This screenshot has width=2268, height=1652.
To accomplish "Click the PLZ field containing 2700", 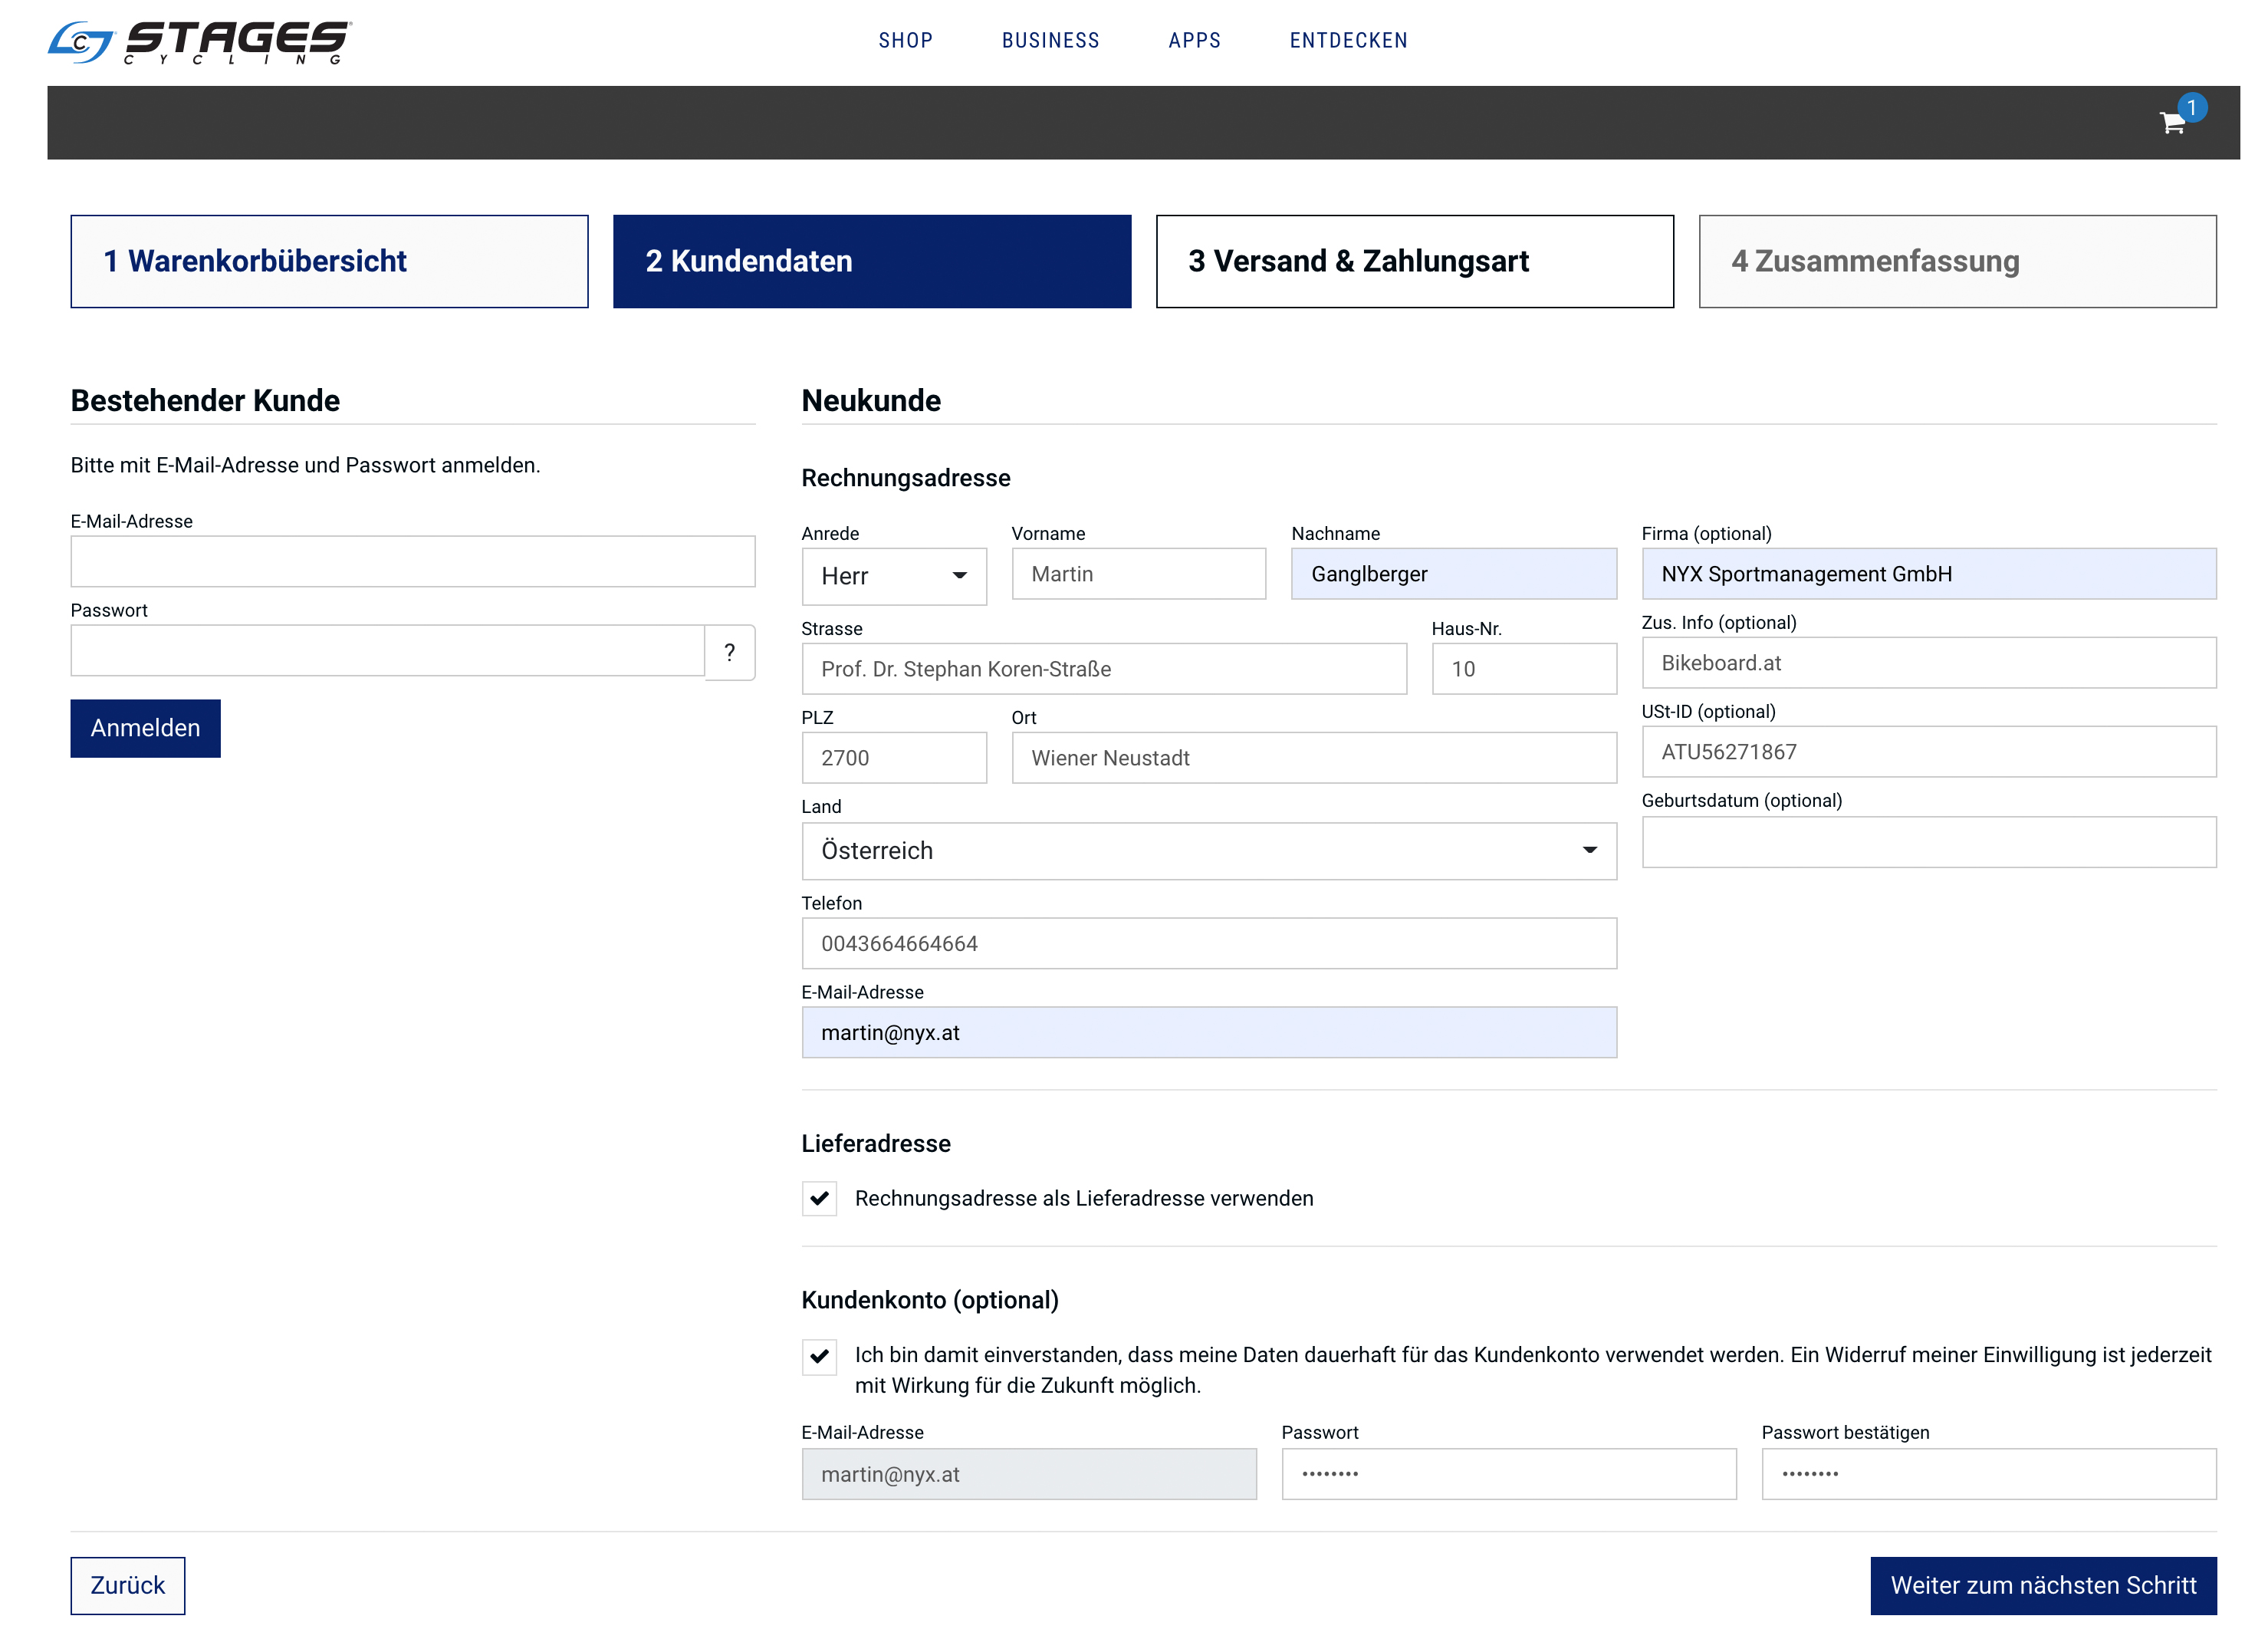I will 894,758.
